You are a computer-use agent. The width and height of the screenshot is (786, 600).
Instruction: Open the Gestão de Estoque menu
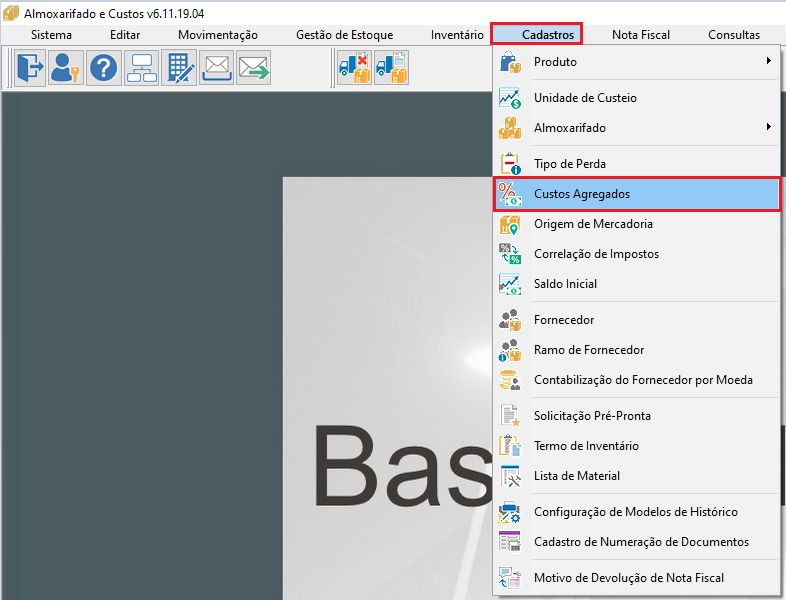344,35
